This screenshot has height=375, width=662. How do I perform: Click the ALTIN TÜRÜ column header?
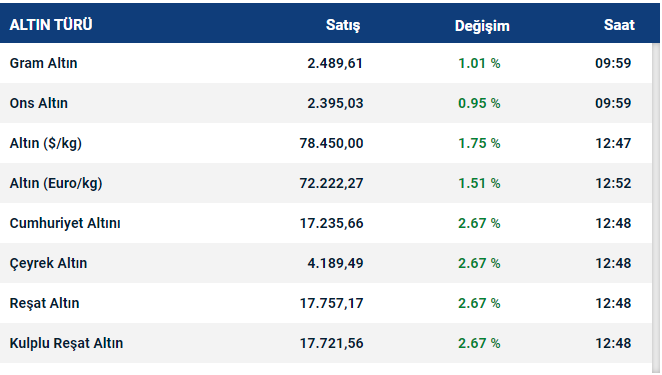click(51, 25)
